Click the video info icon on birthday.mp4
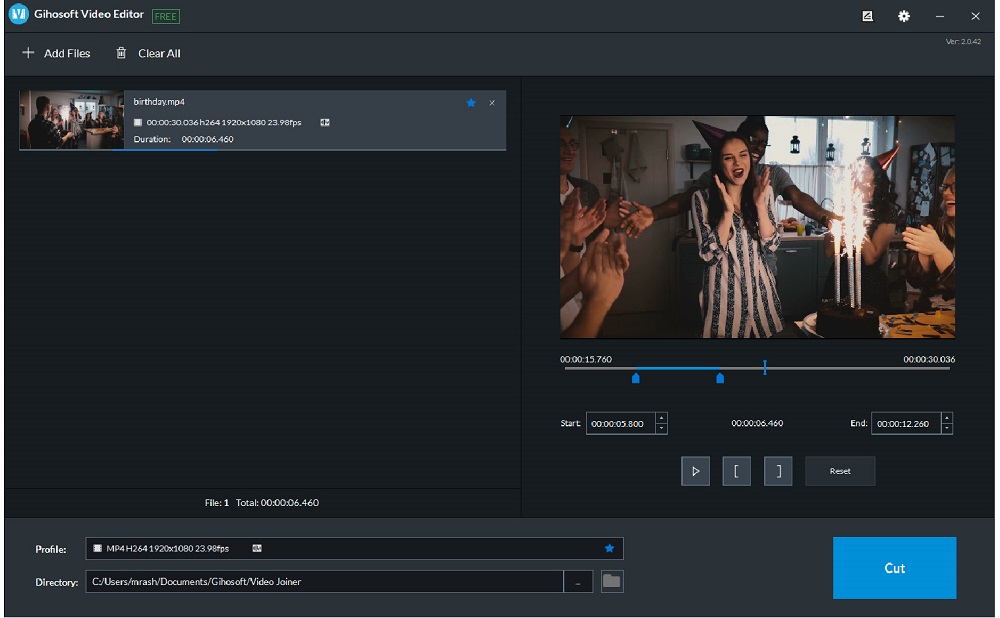This screenshot has height=618, width=1000. [x=323, y=122]
